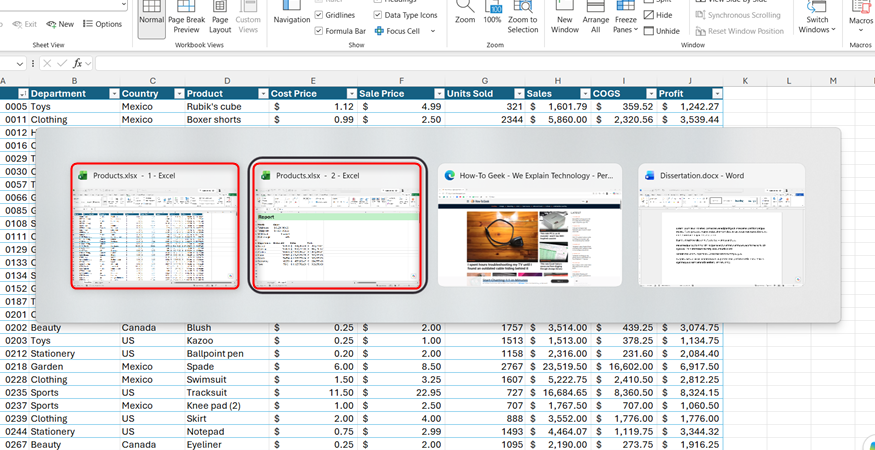The image size is (875, 450).
Task: Click Excel icon of Products.xlsx - 1 thumbnail
Action: (x=82, y=175)
